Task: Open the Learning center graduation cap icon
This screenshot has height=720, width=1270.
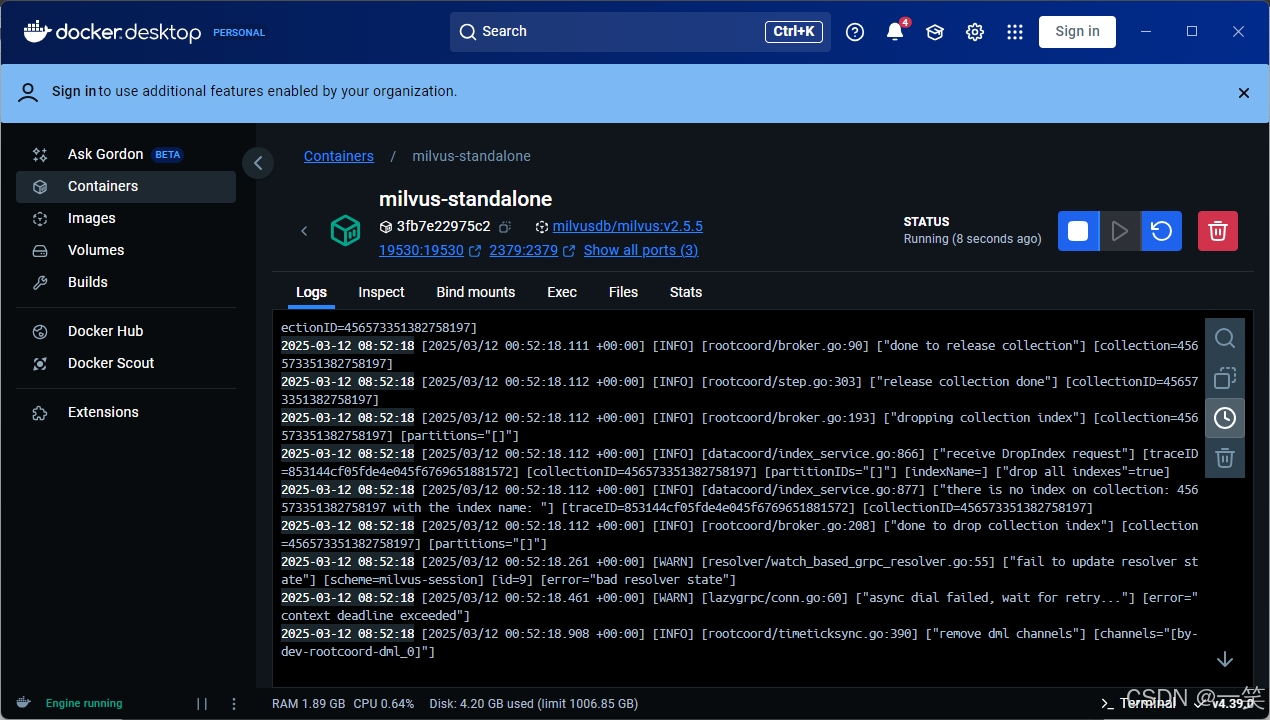Action: 935,32
